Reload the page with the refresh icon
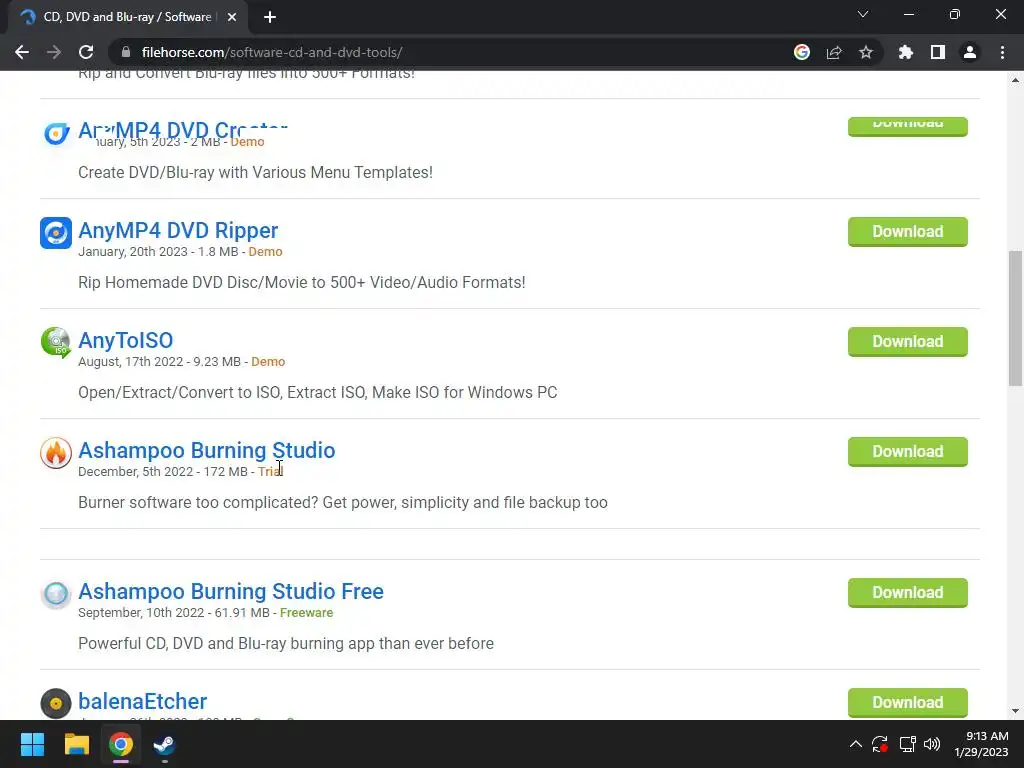Image resolution: width=1024 pixels, height=768 pixels. pos(86,52)
